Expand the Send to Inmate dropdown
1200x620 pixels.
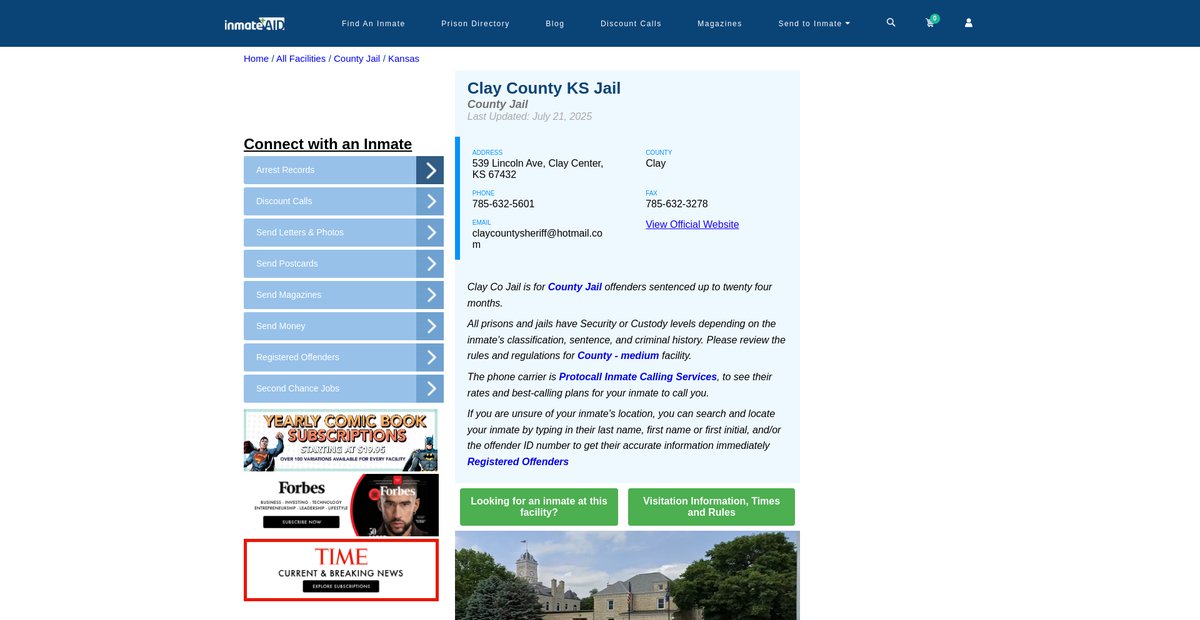coord(814,23)
